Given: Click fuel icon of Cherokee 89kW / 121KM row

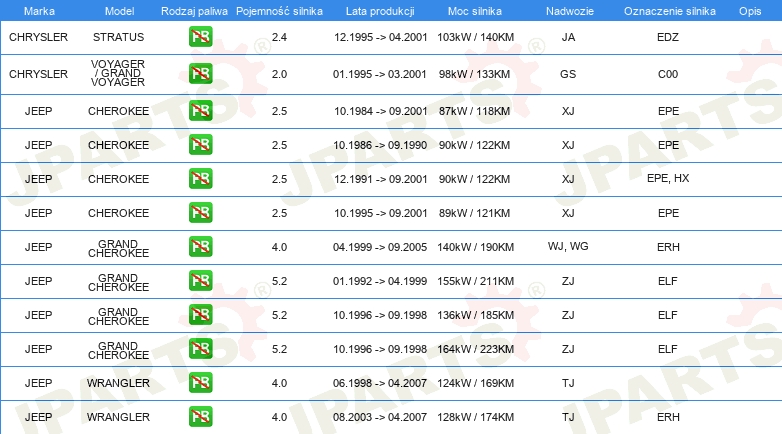Looking at the screenshot, I should pos(200,213).
